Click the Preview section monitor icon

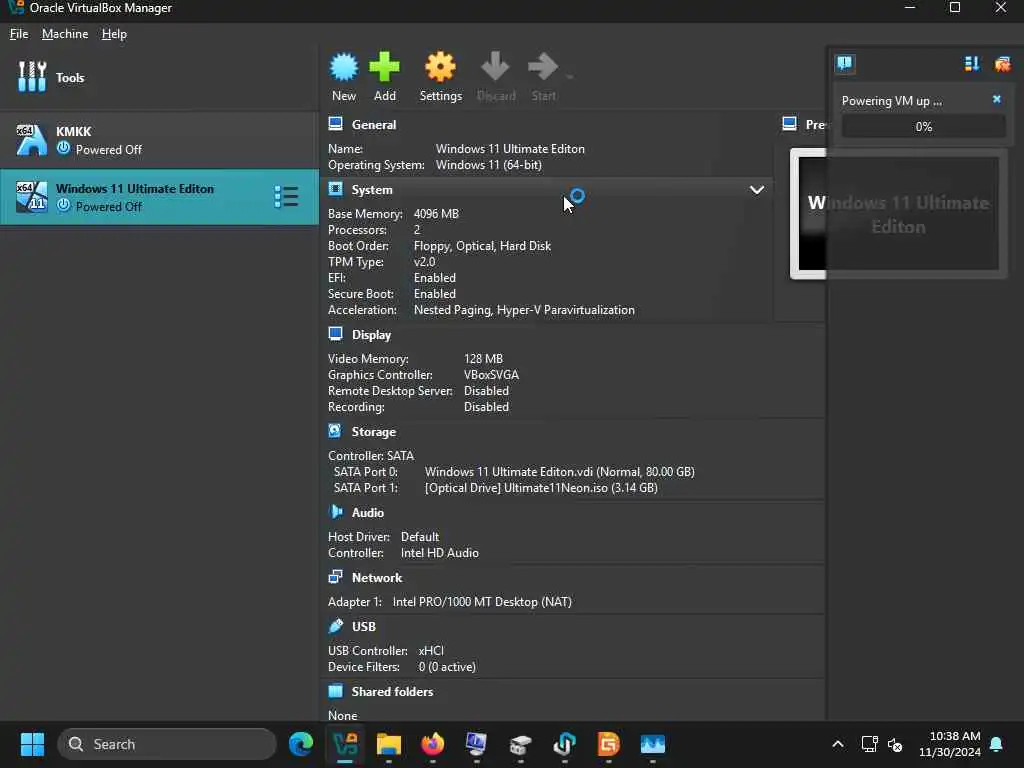790,124
